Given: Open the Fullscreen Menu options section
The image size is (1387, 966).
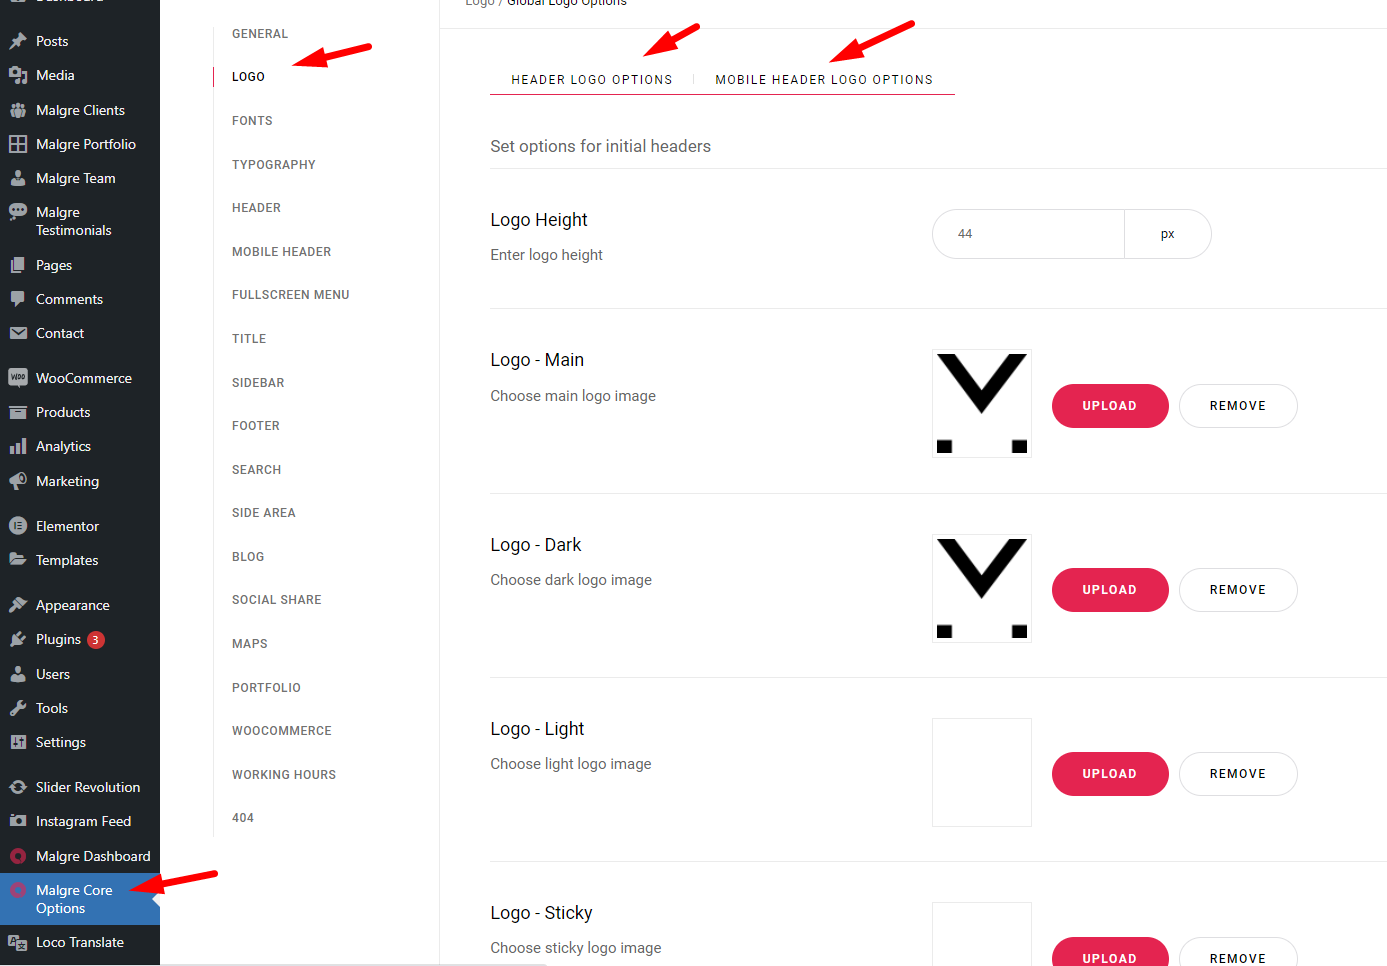Looking at the screenshot, I should [291, 295].
